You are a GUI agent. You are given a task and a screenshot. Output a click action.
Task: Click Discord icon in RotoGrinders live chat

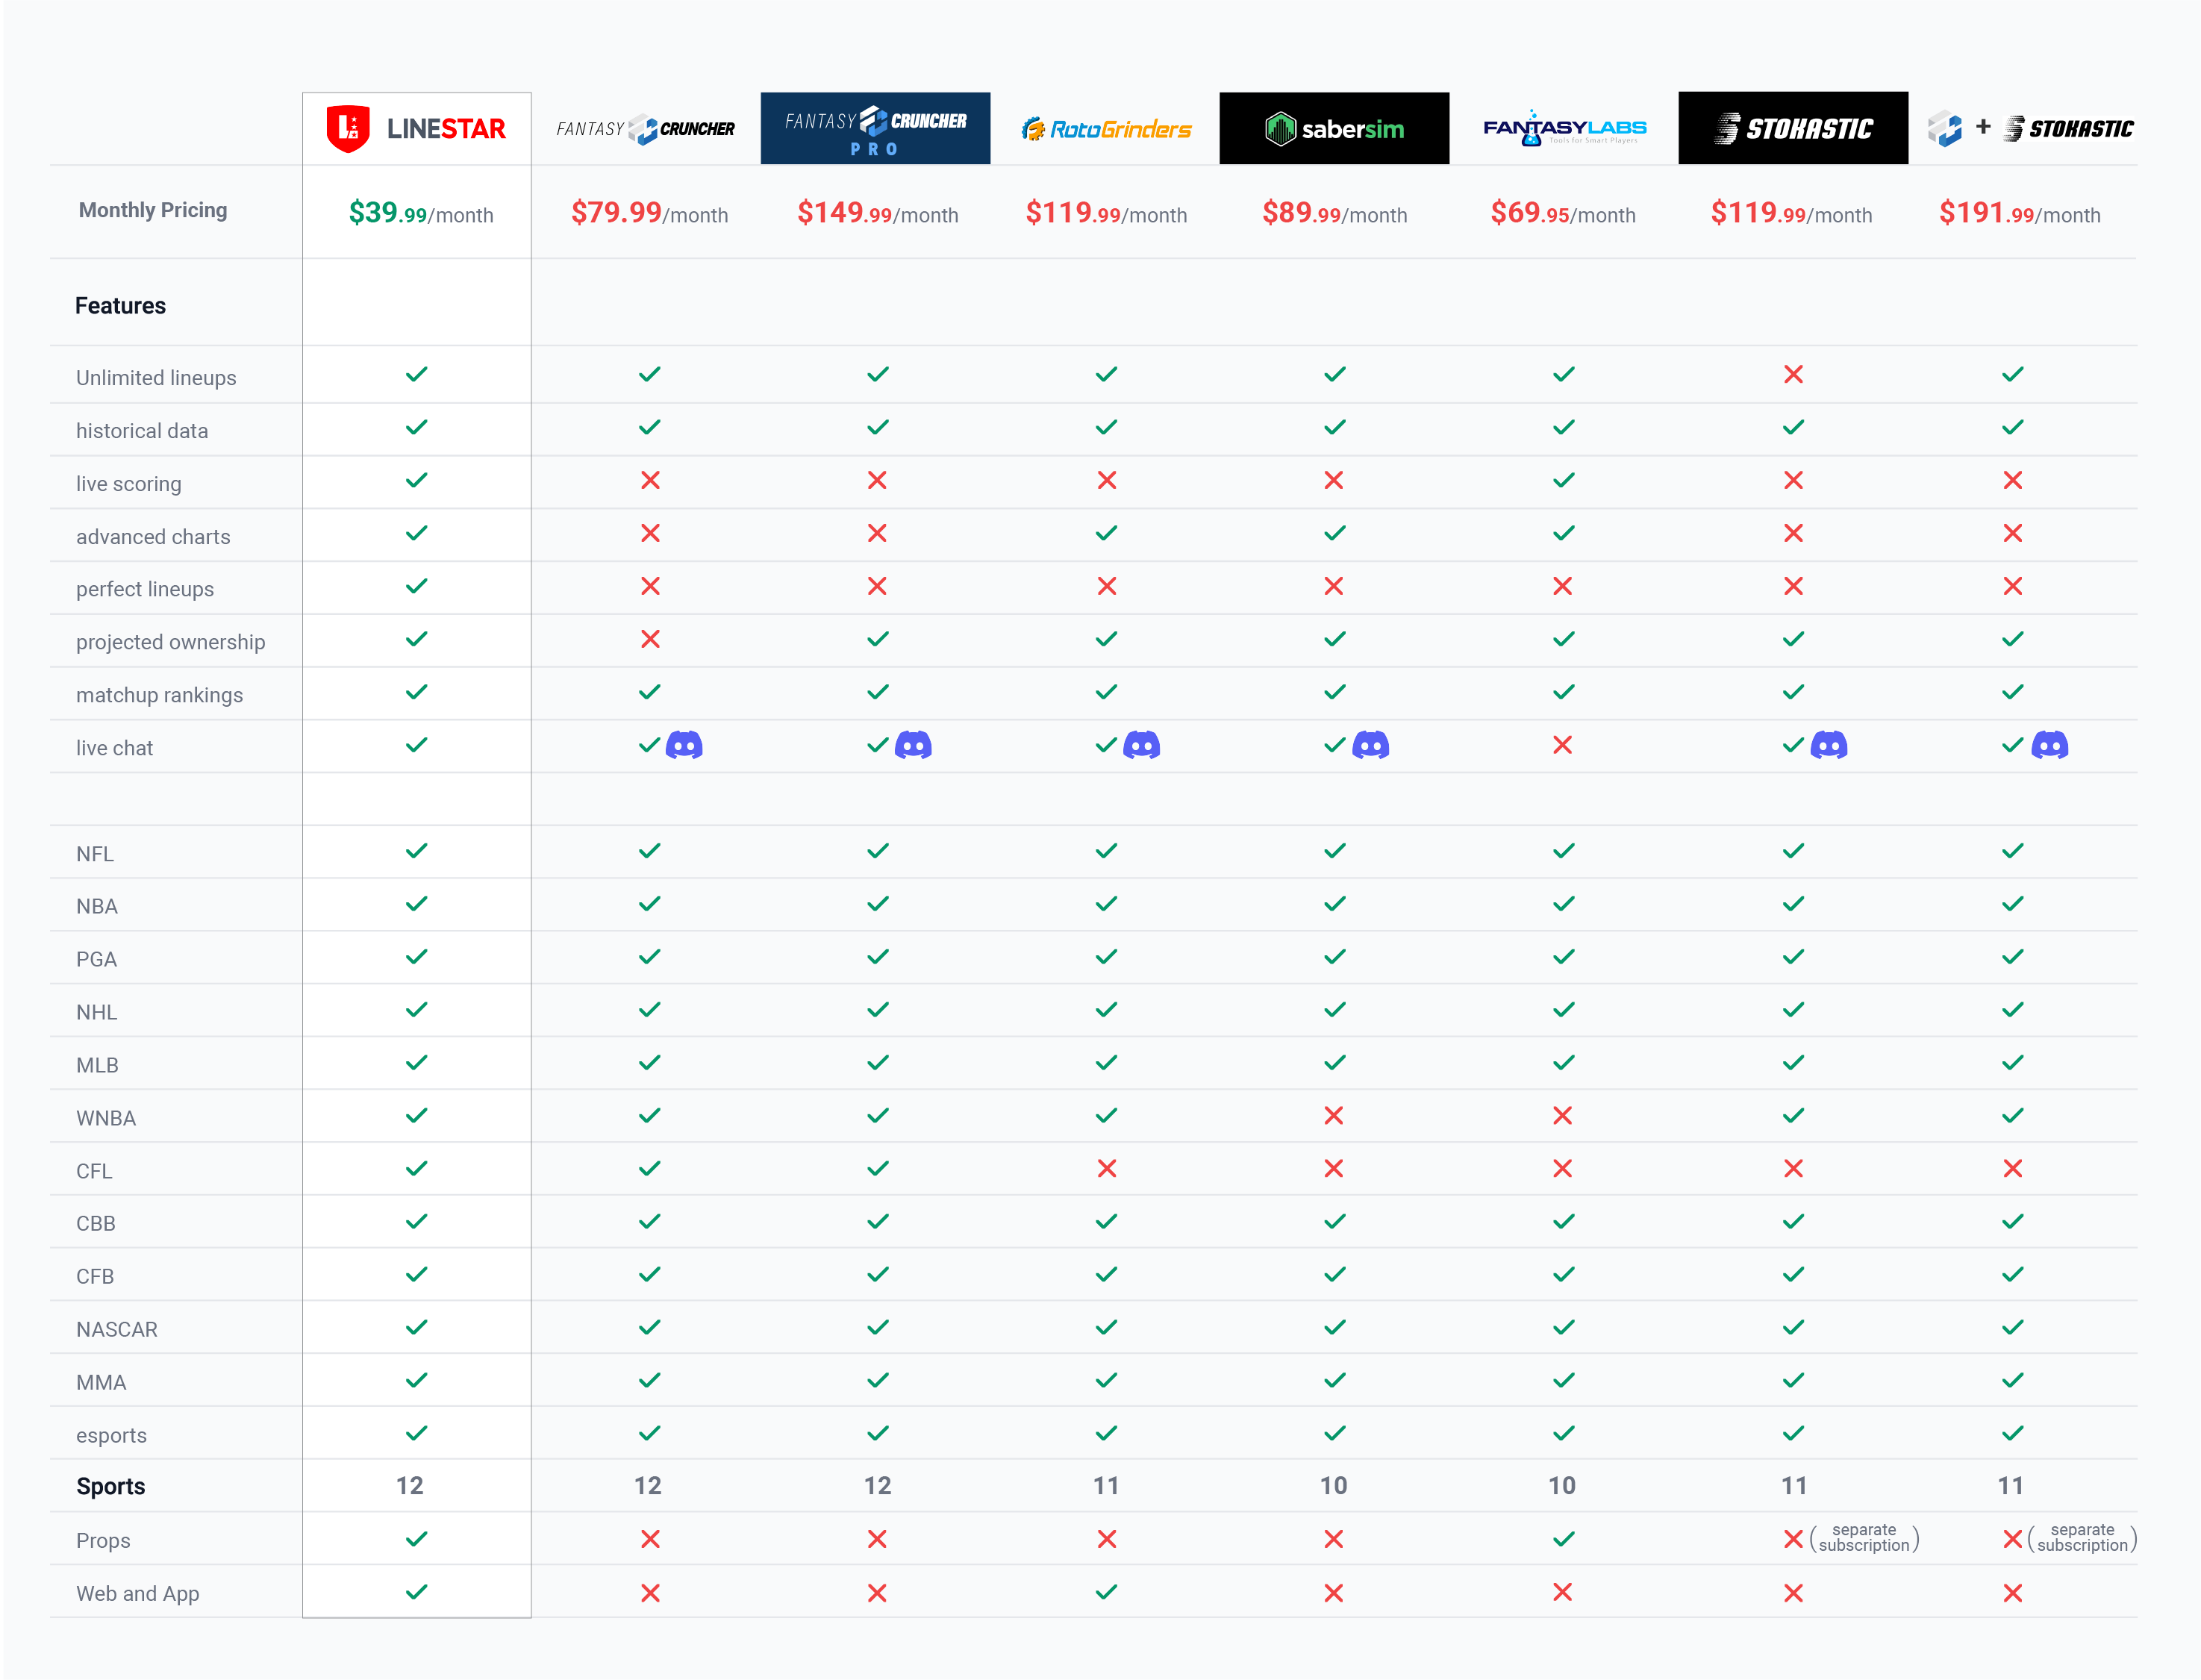coord(1142,745)
